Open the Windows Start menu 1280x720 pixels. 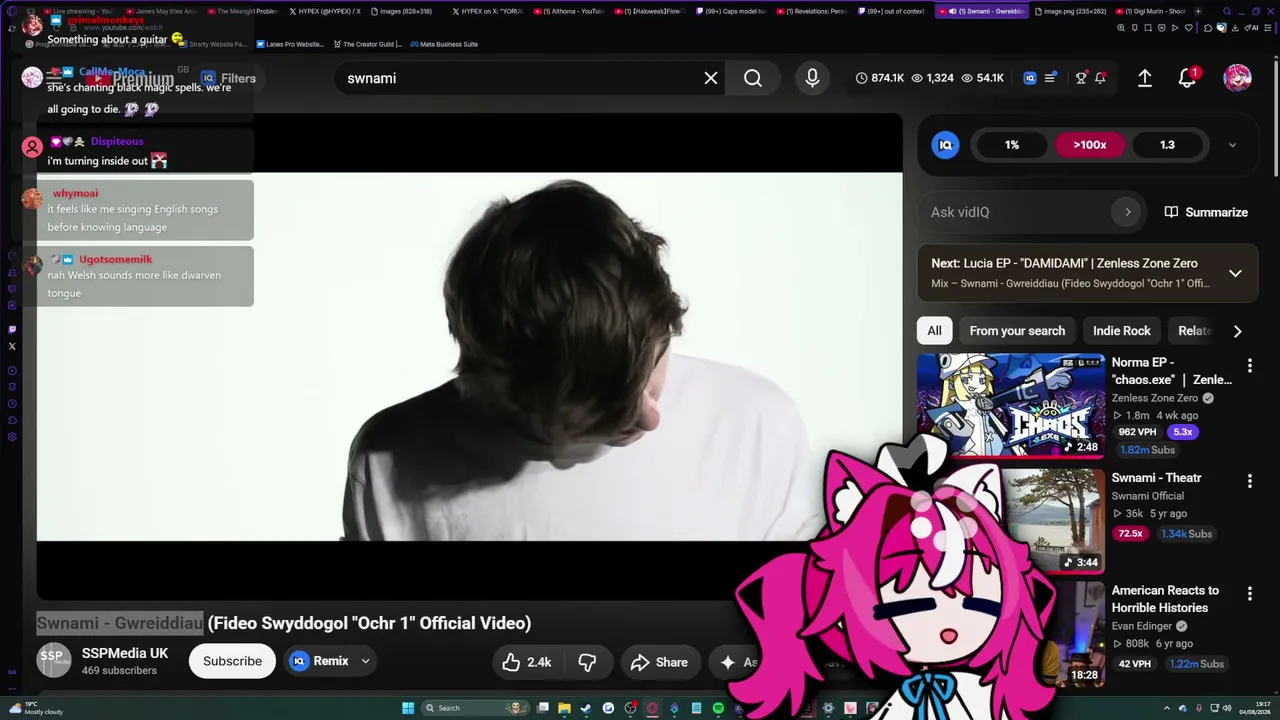(408, 708)
